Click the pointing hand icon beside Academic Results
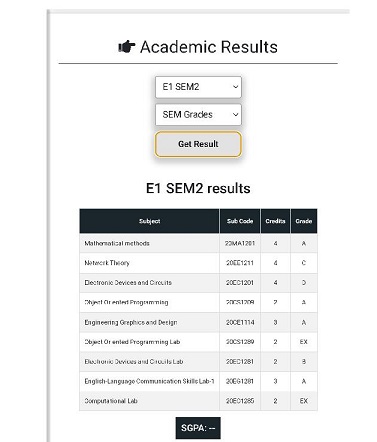This screenshot has width=377, height=442. coord(127,47)
